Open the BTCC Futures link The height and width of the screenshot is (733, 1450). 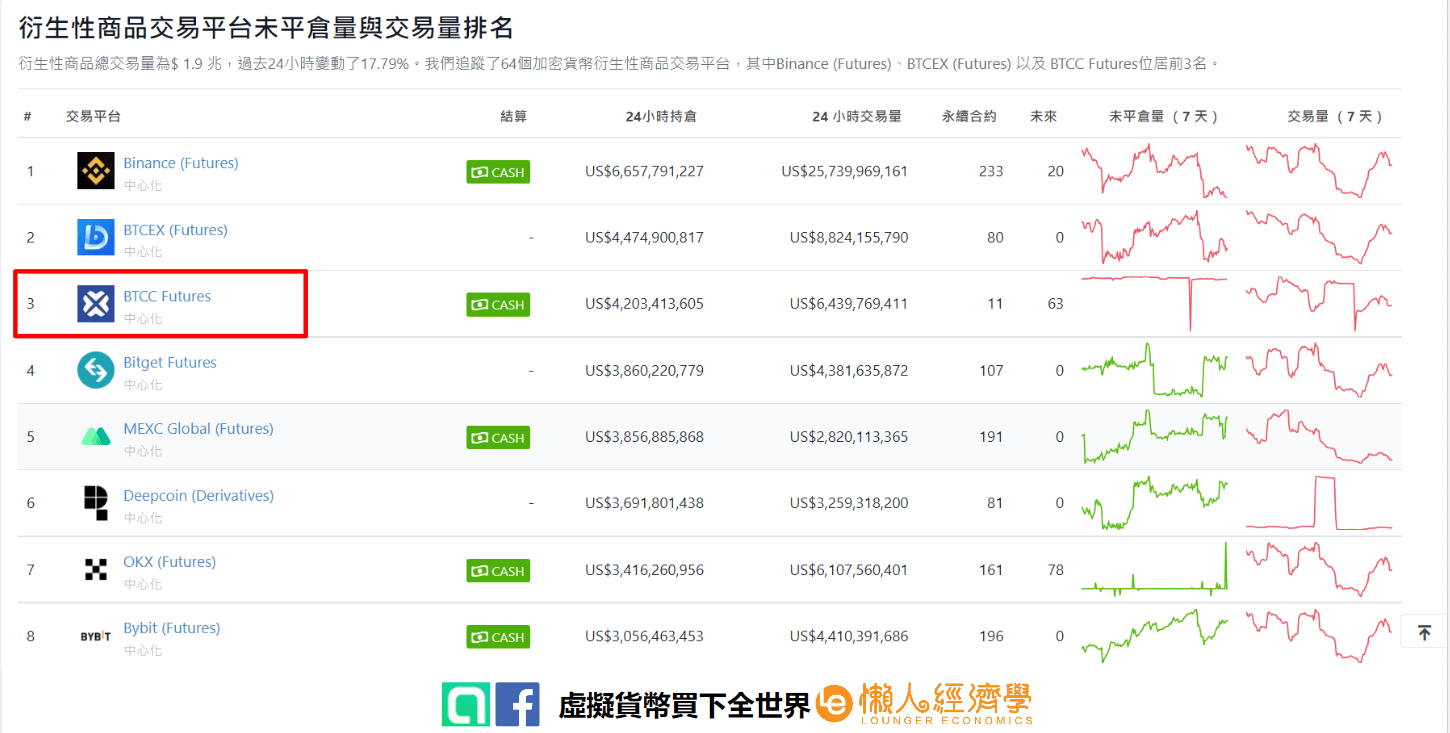coord(167,296)
